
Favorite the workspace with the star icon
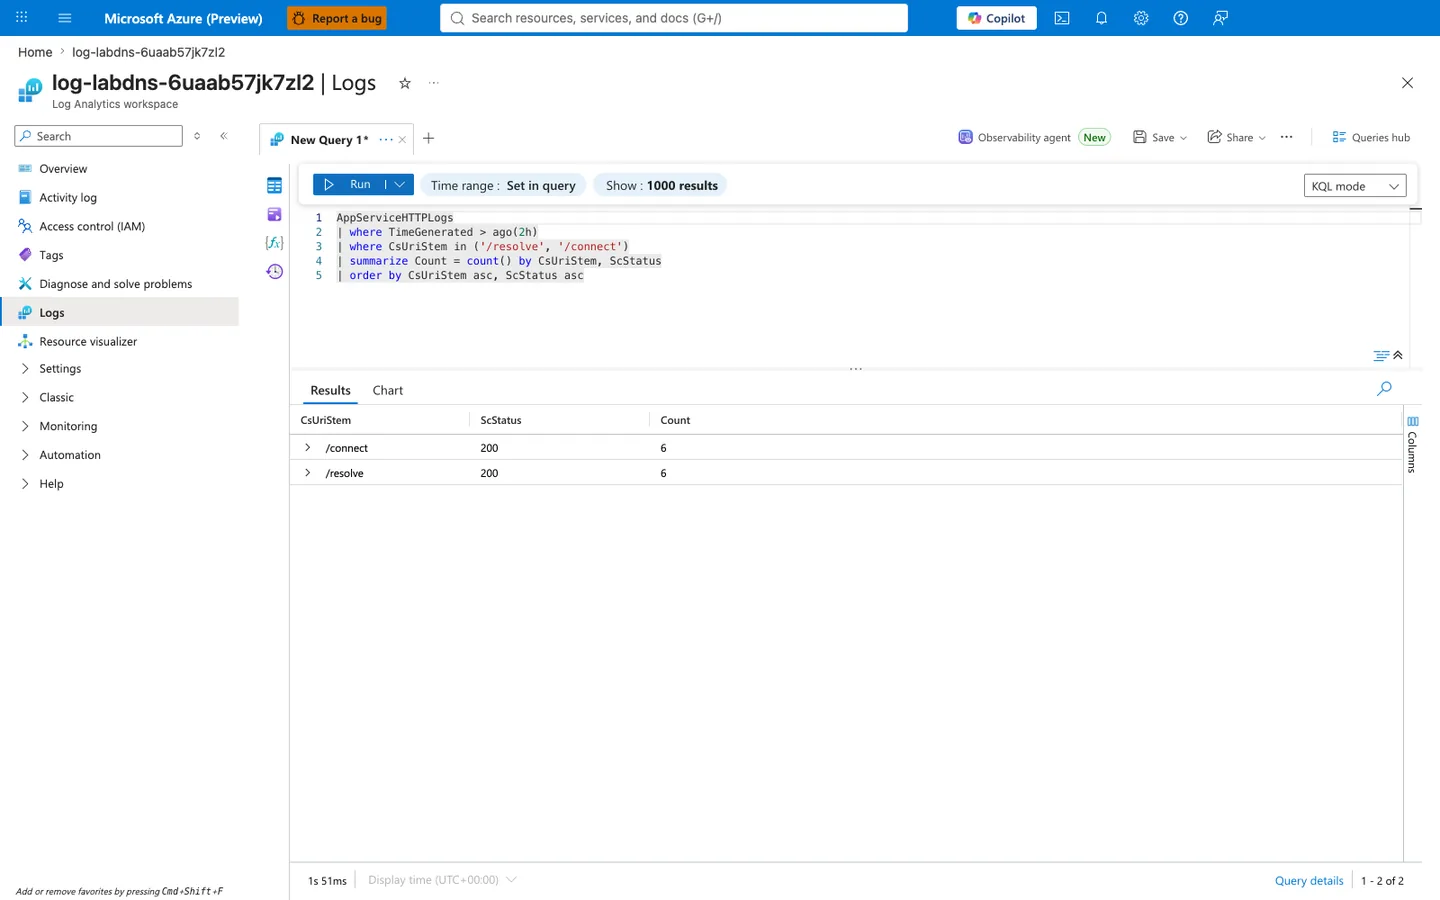pos(405,83)
